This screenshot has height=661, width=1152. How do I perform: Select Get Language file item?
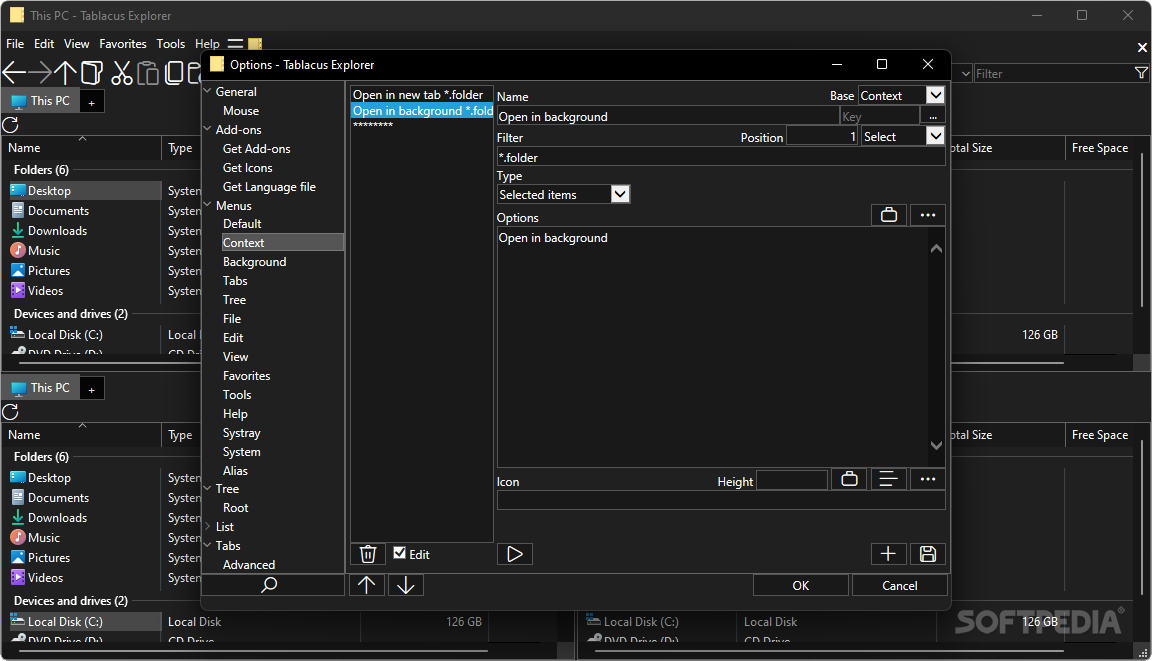point(269,187)
